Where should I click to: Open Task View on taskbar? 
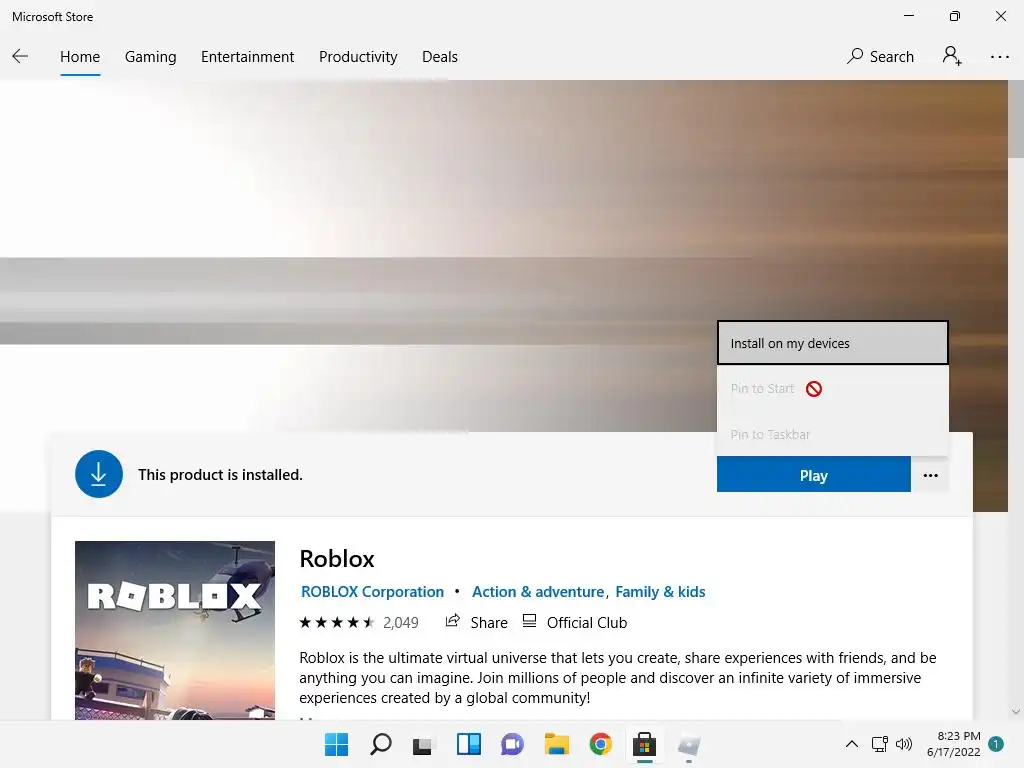point(423,744)
